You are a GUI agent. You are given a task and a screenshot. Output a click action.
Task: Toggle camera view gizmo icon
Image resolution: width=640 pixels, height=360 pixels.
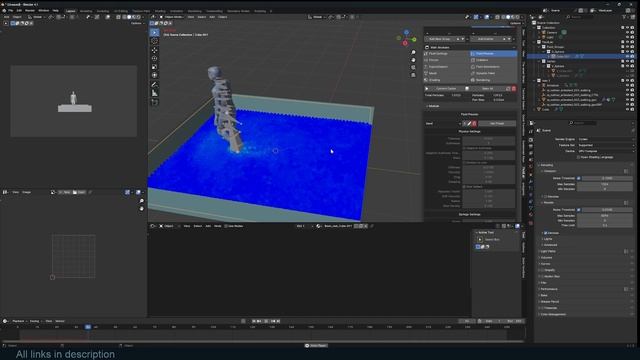coord(413,68)
